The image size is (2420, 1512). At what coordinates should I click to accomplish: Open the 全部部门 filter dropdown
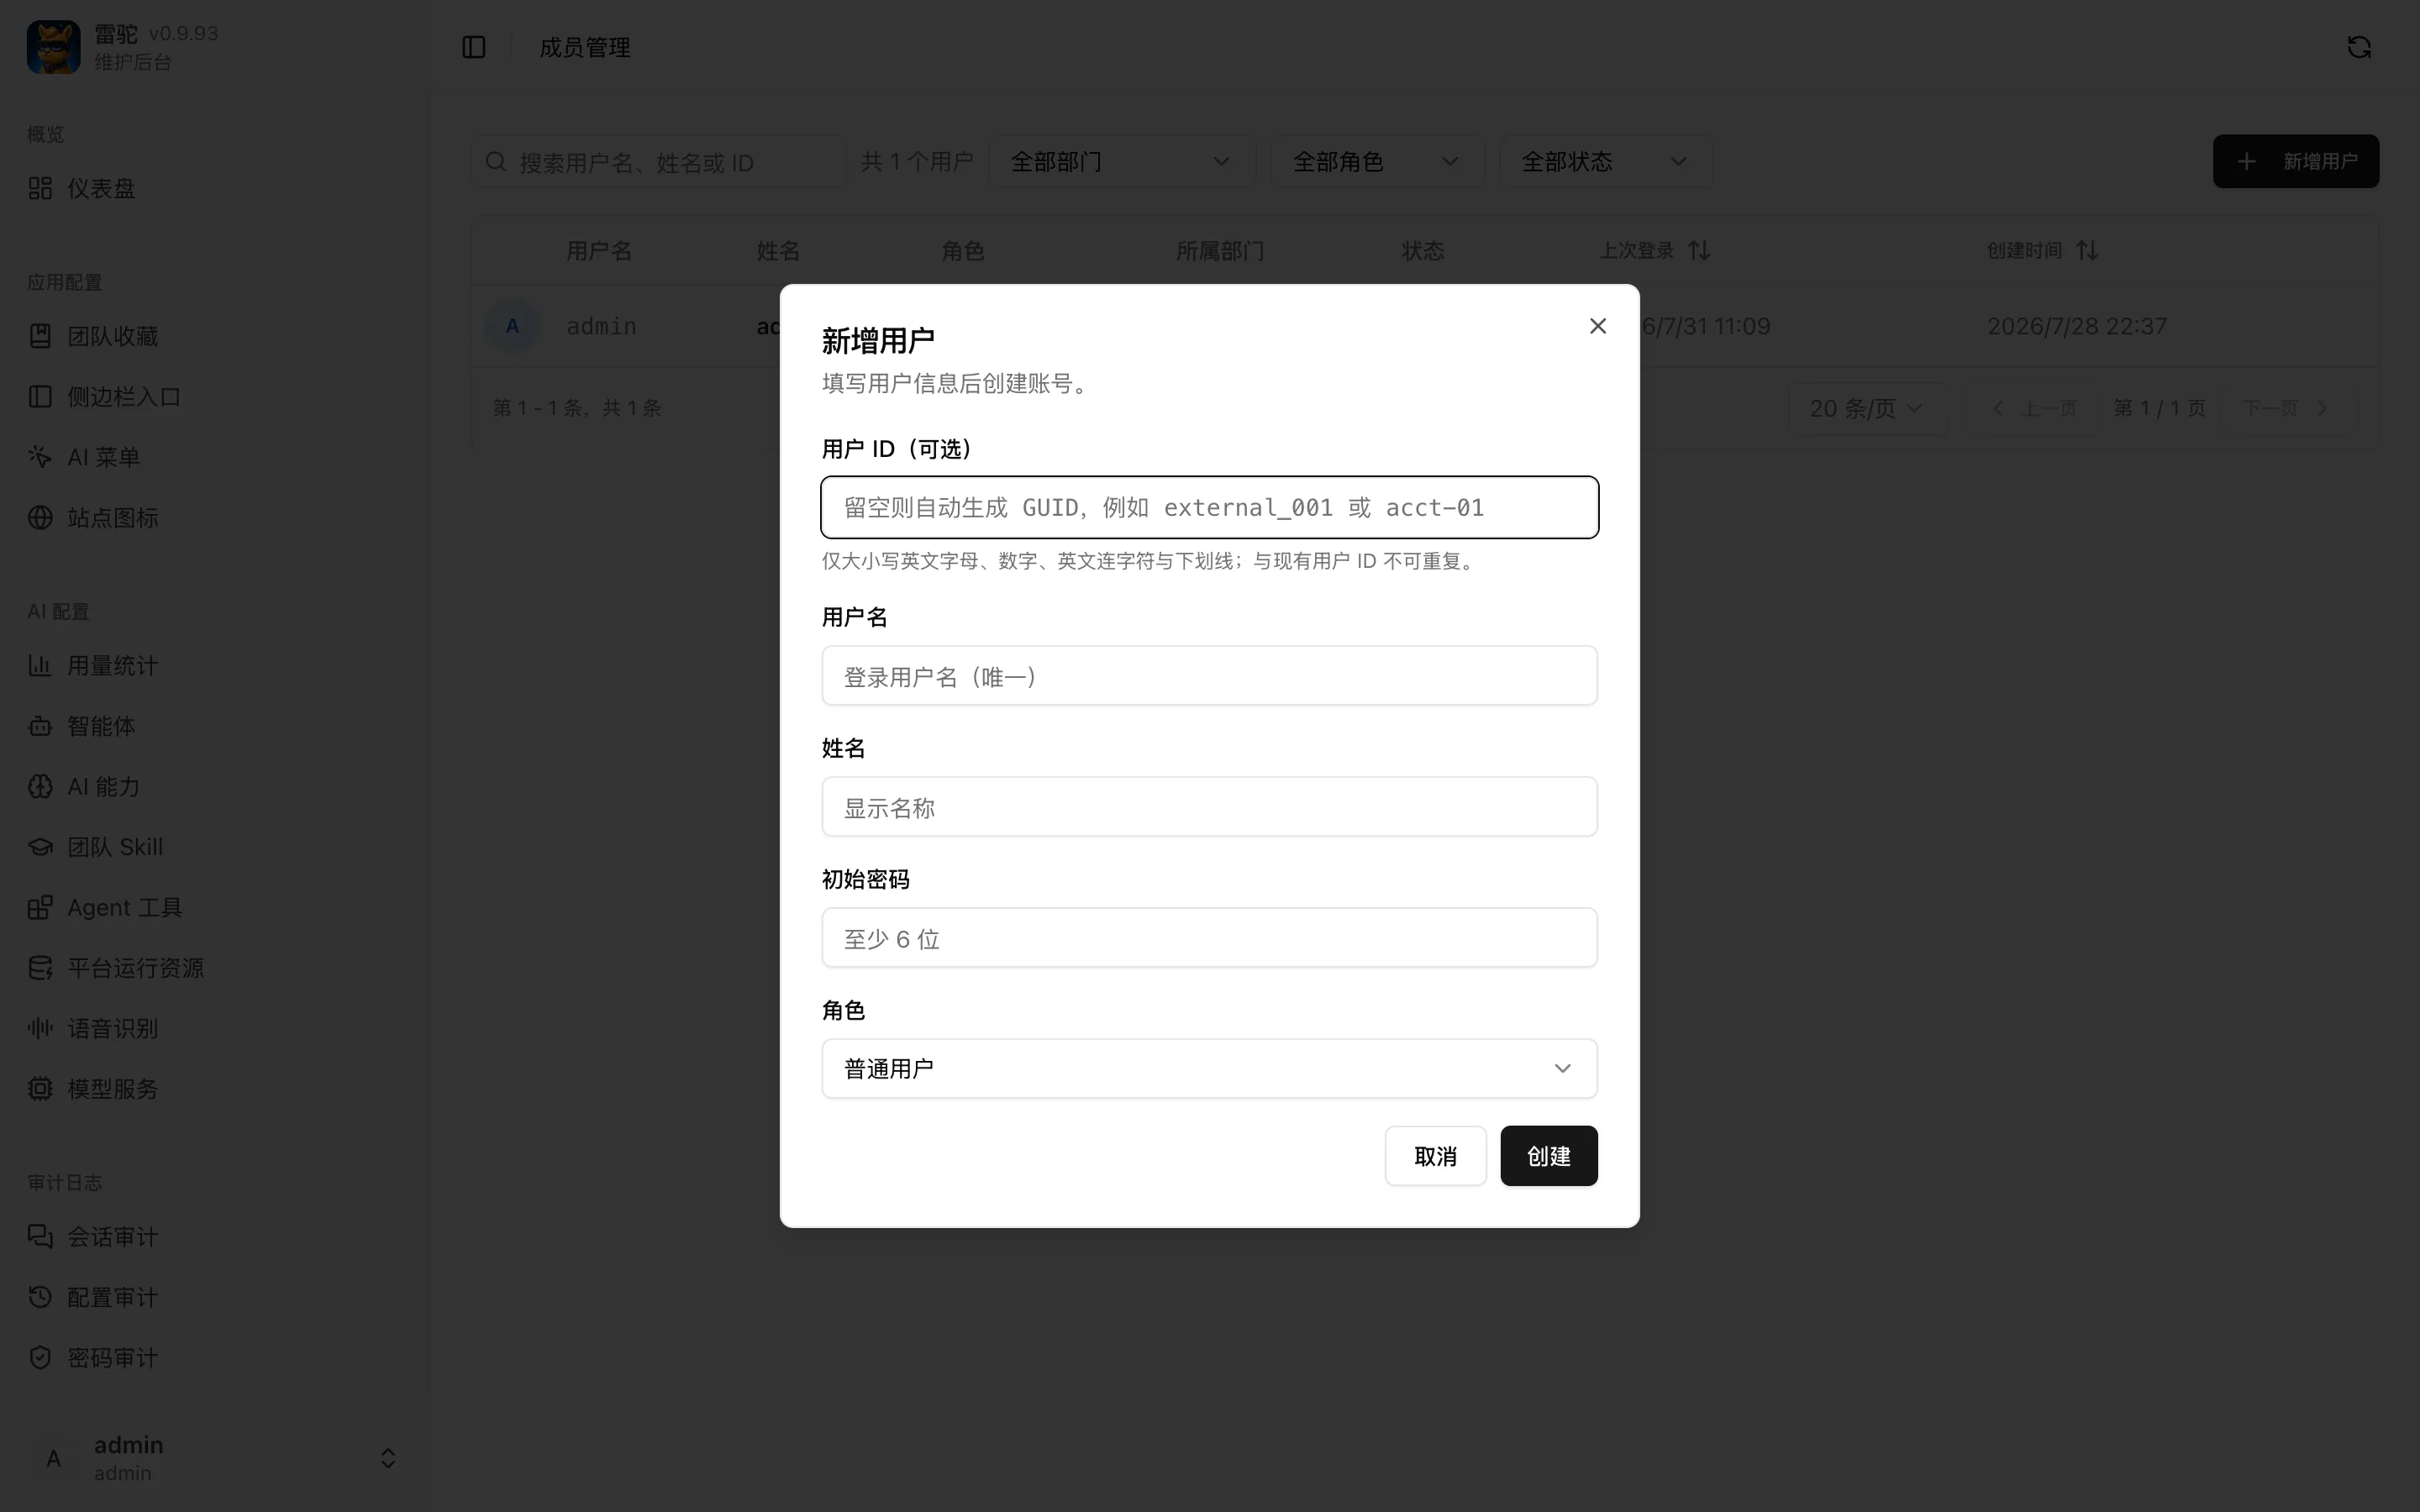(x=1121, y=161)
